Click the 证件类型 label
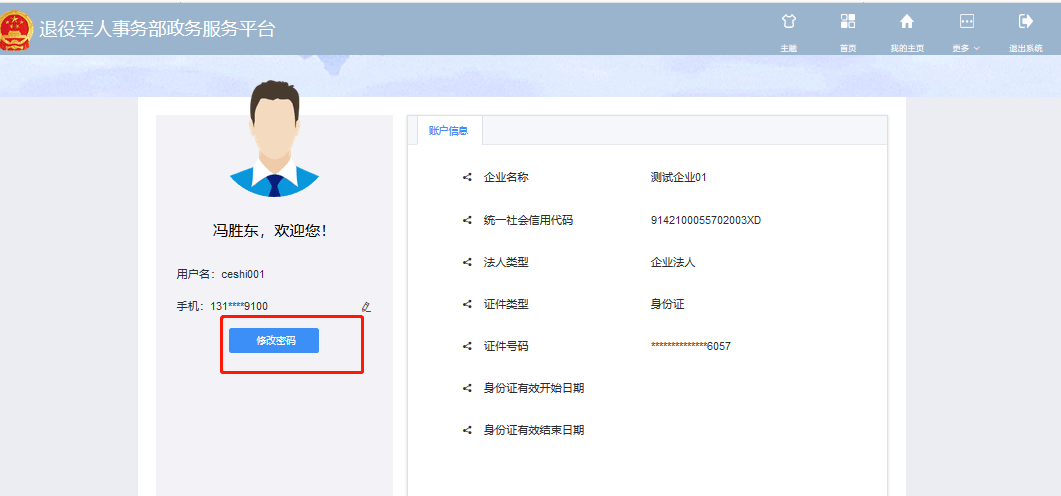This screenshot has height=496, width=1061. [x=506, y=305]
